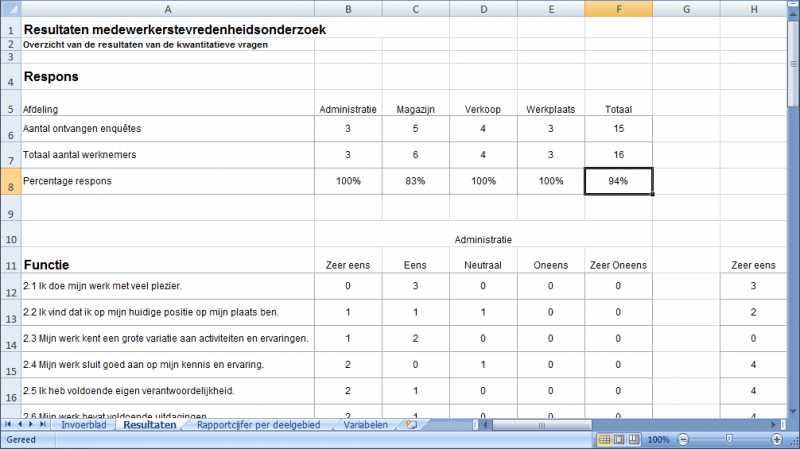Click the 'Respons' heading cell
The width and height of the screenshot is (800, 449).
tap(168, 77)
